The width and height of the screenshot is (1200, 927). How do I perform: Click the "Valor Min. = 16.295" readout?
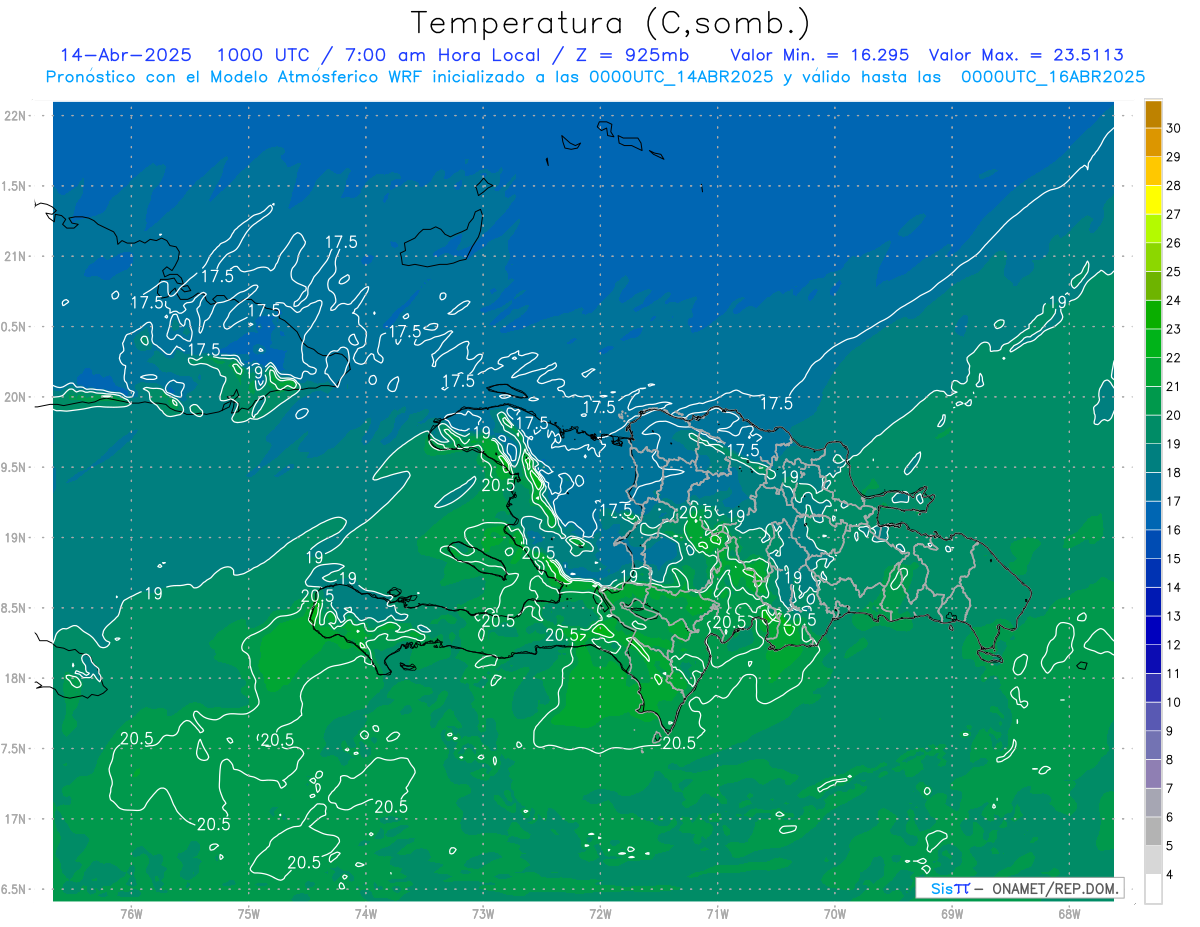click(822, 55)
